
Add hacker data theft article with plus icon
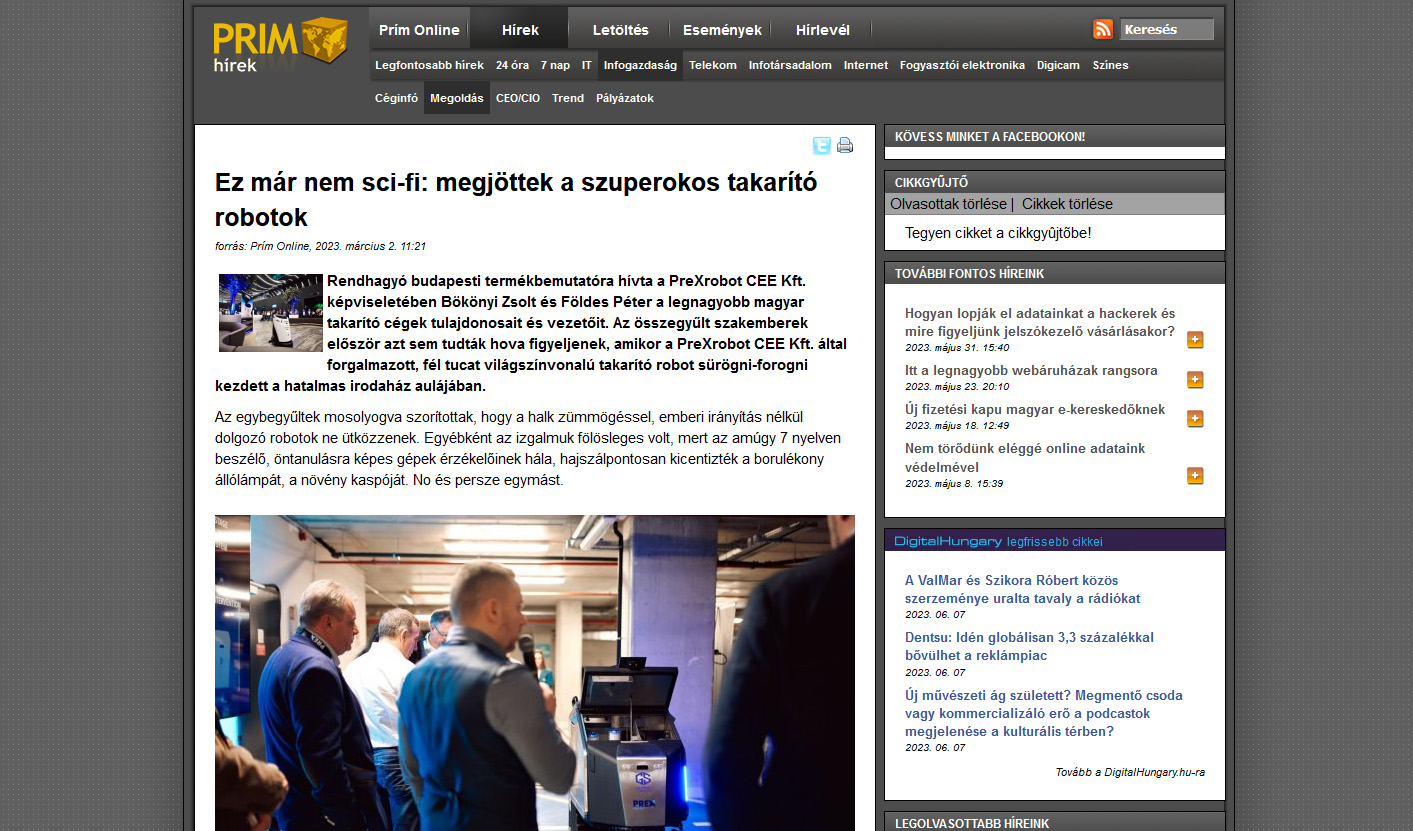1195,340
